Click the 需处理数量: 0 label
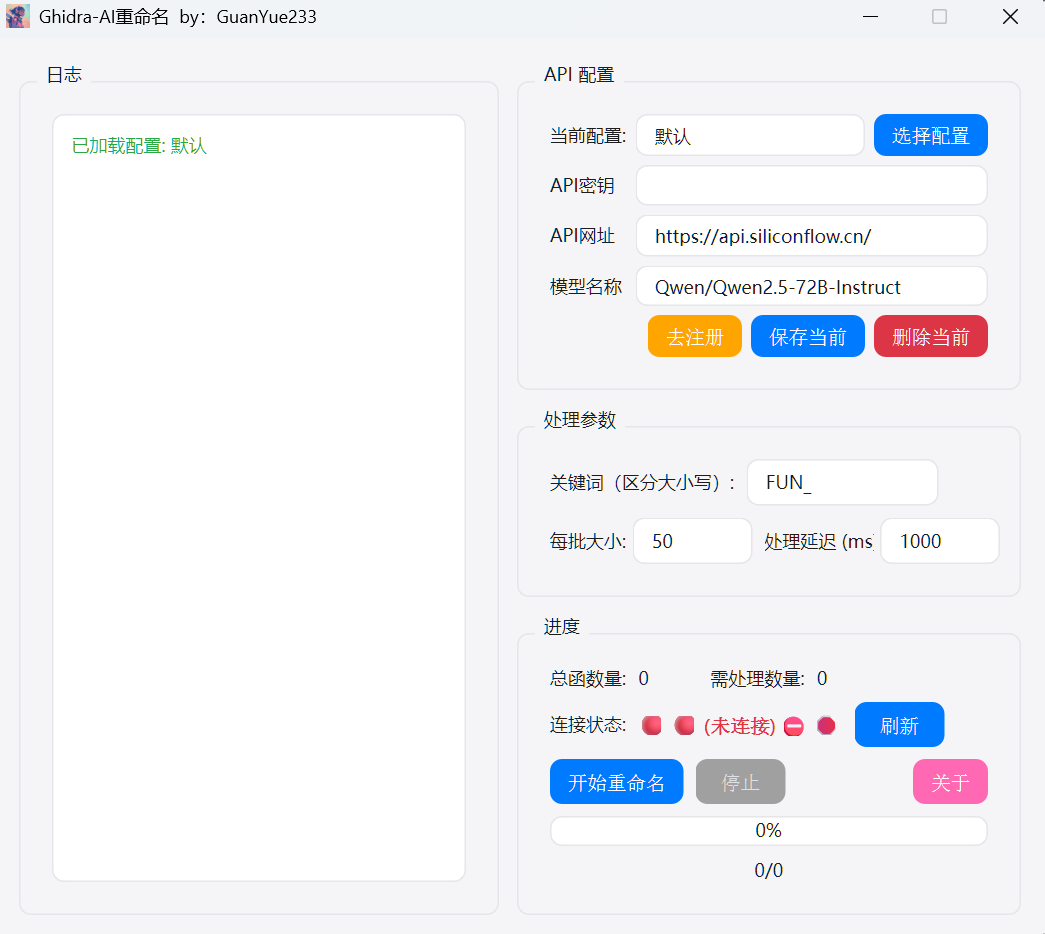1045x934 pixels. [768, 679]
